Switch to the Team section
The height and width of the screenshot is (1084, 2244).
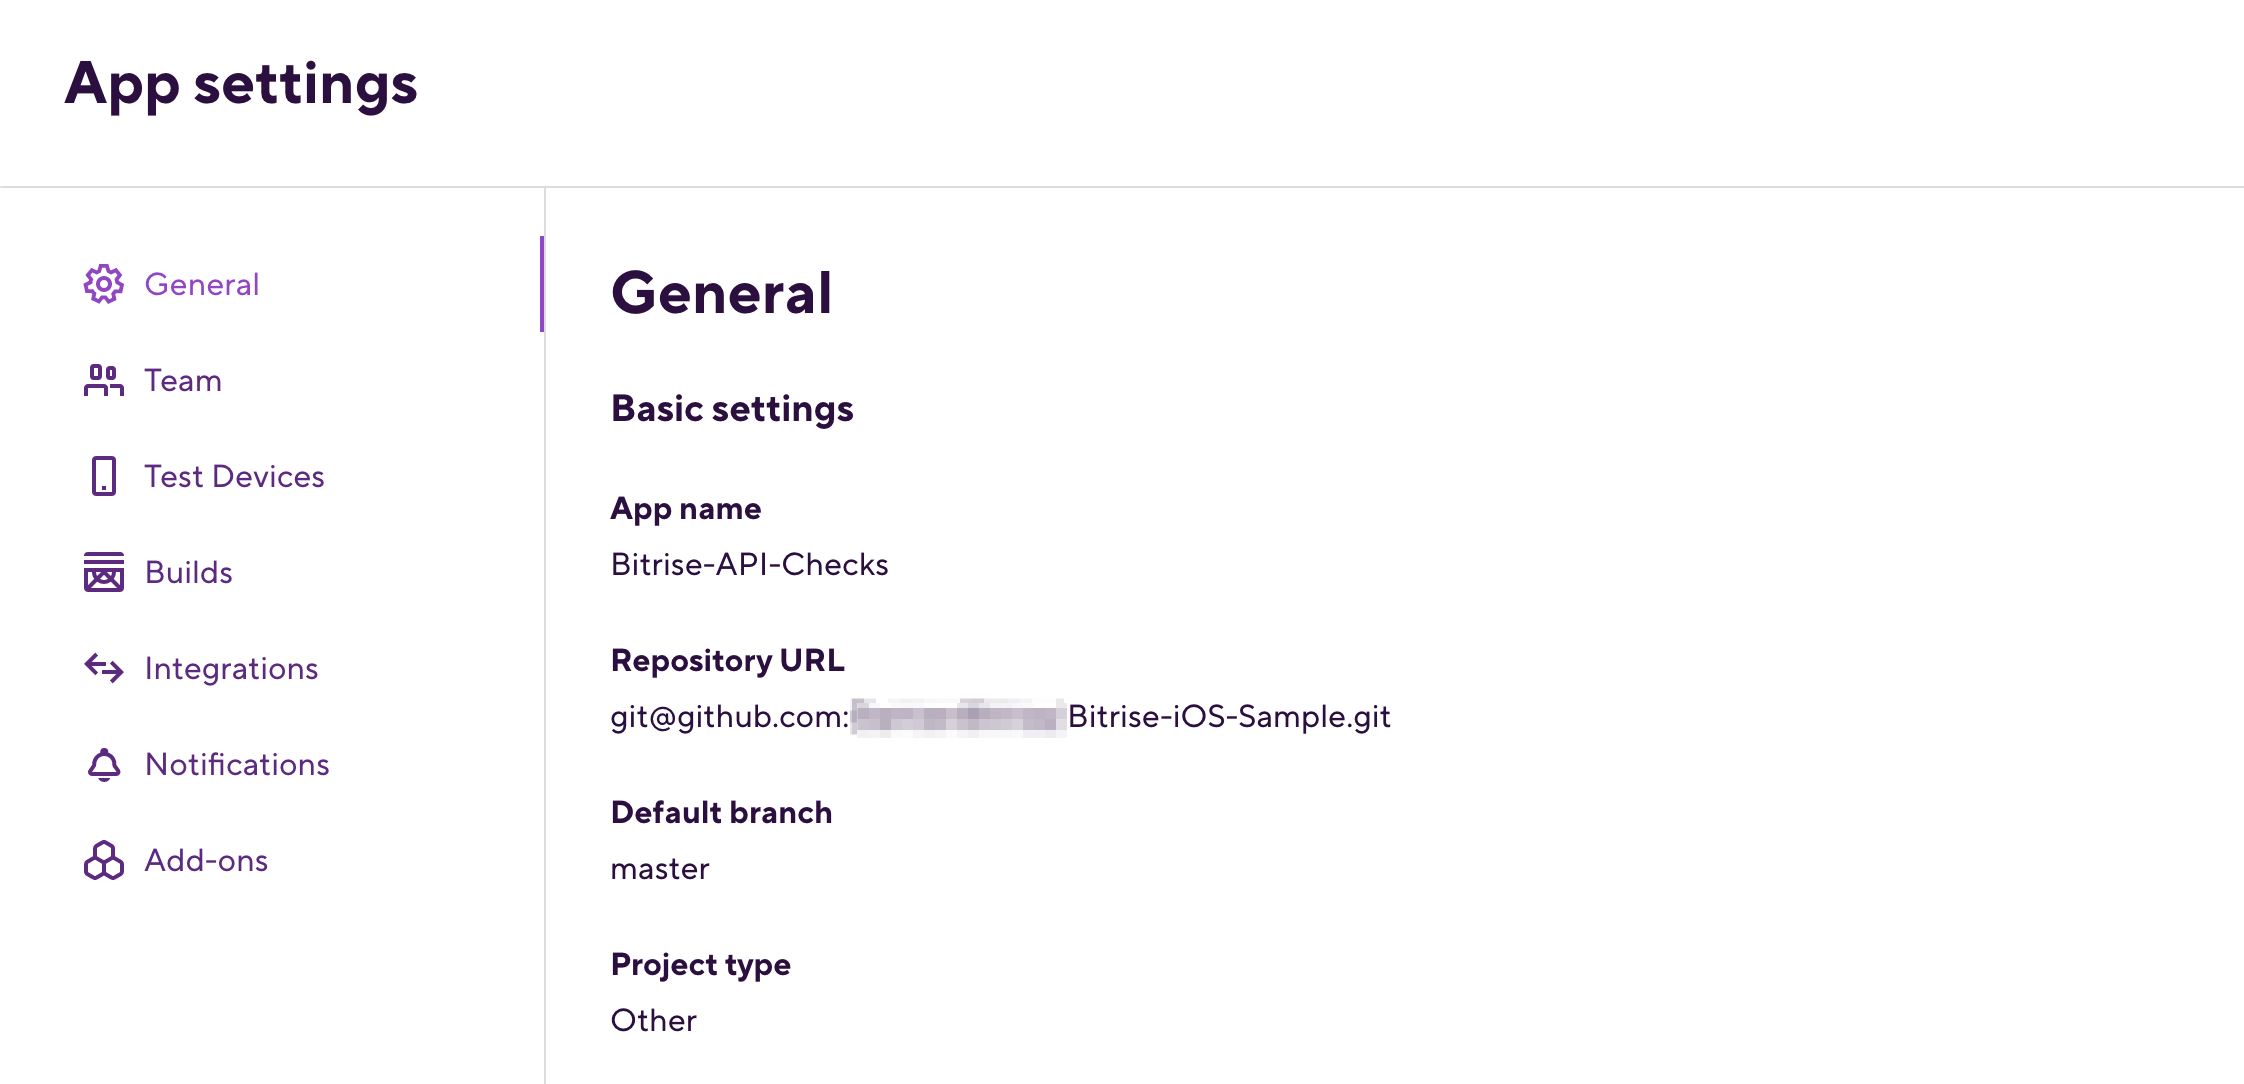click(182, 380)
